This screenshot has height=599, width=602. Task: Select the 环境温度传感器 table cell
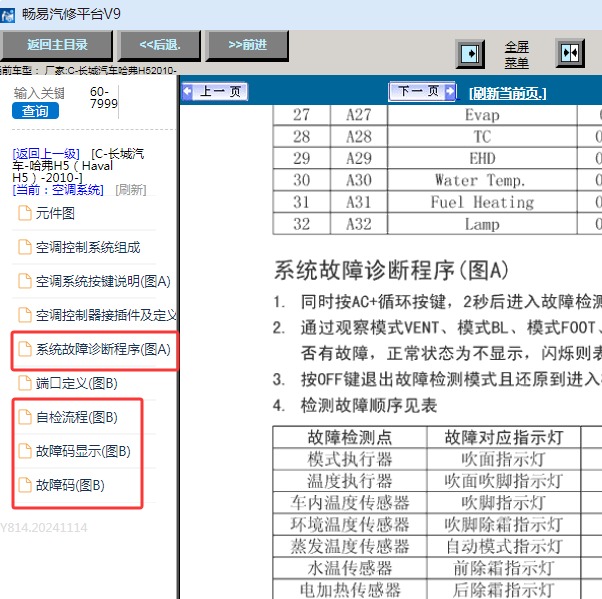point(350,525)
